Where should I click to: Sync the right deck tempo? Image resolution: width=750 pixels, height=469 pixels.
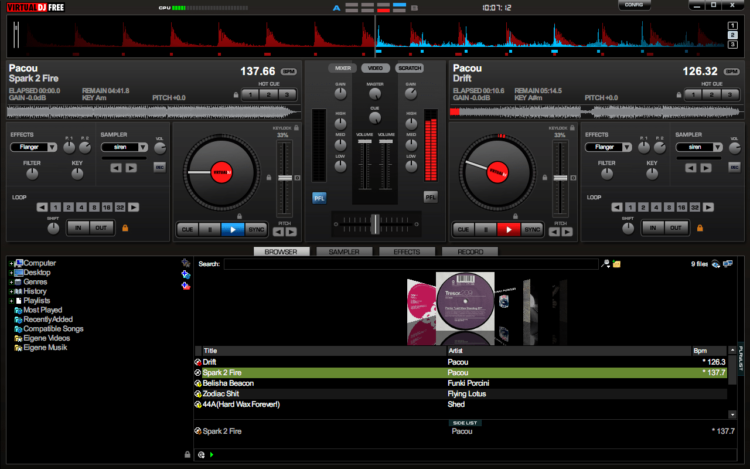pyautogui.click(x=532, y=229)
